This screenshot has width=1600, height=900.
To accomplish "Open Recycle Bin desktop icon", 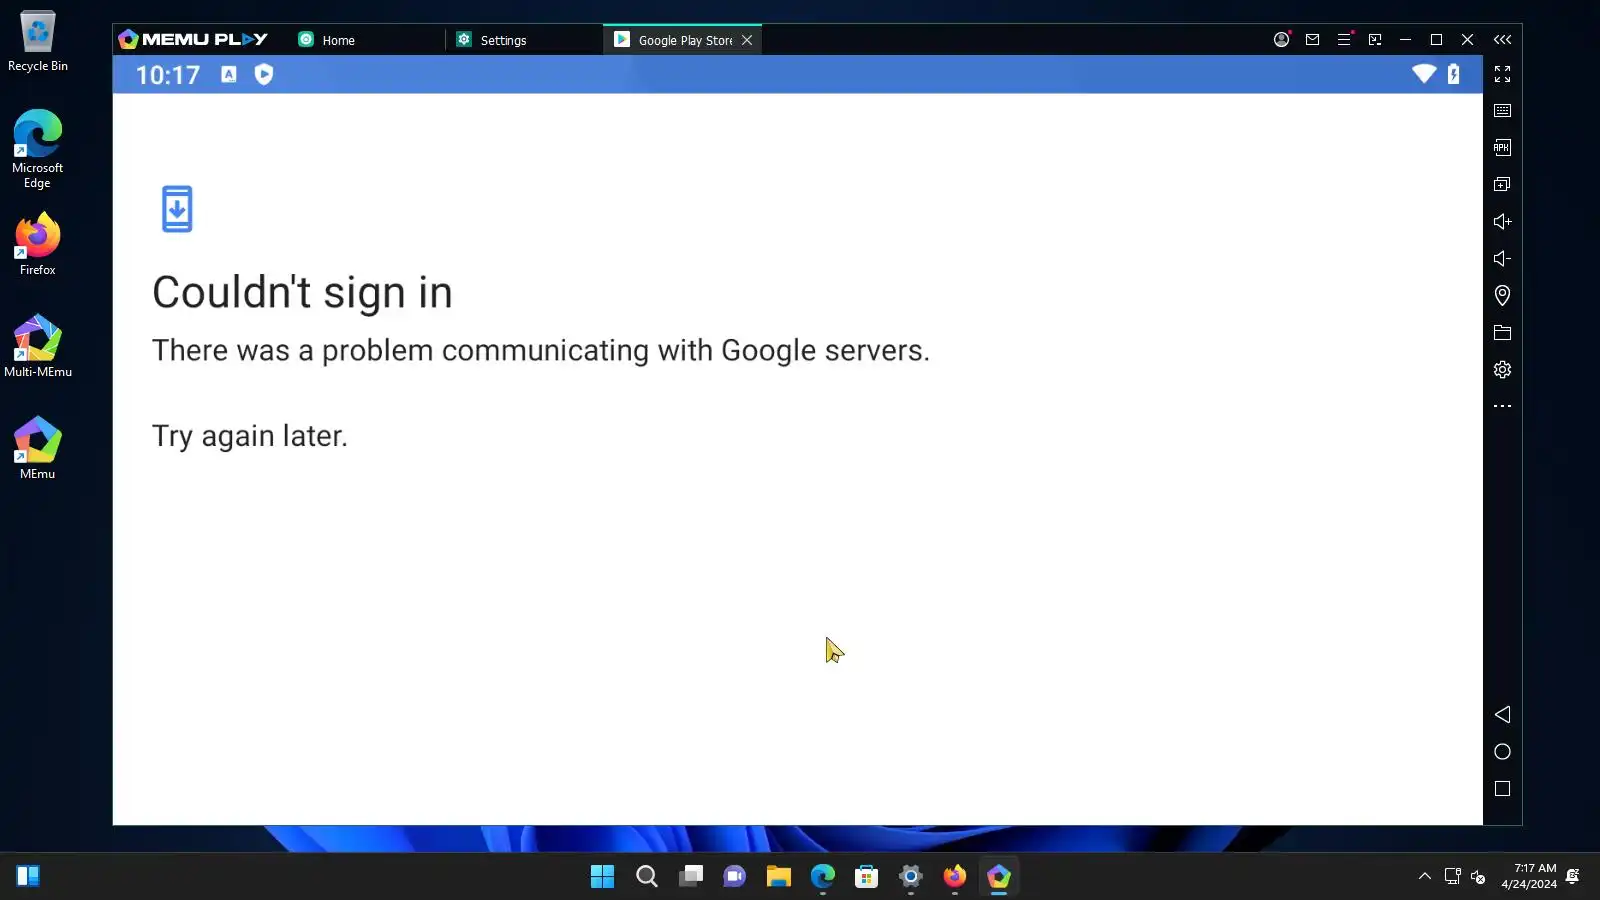I will [38, 41].
